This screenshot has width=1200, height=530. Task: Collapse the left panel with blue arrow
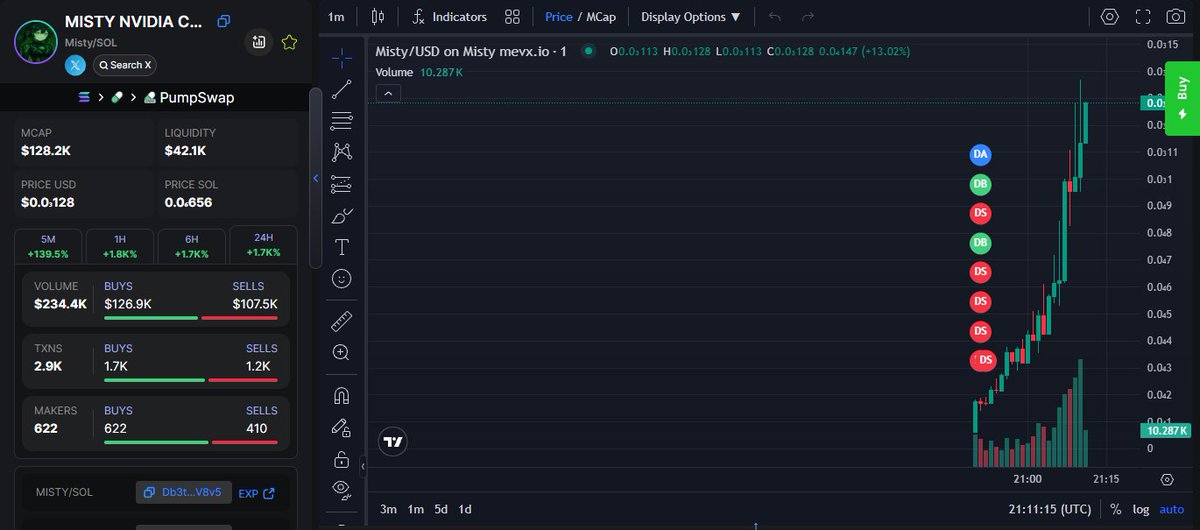(x=316, y=179)
